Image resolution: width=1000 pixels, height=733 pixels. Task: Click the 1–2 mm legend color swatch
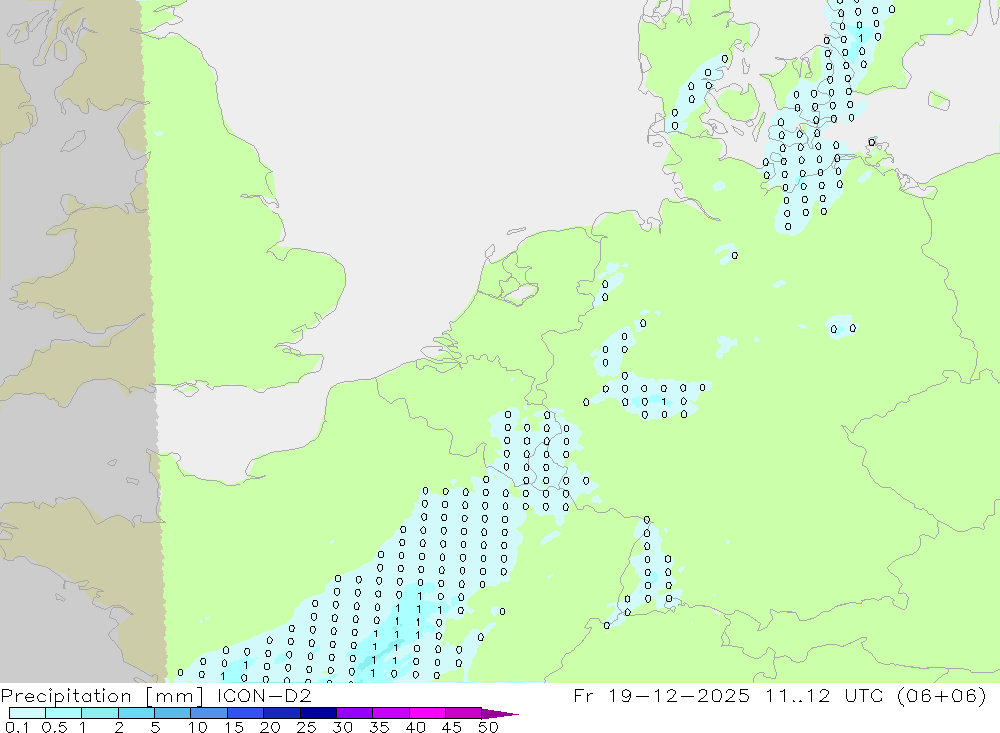[x=100, y=713]
